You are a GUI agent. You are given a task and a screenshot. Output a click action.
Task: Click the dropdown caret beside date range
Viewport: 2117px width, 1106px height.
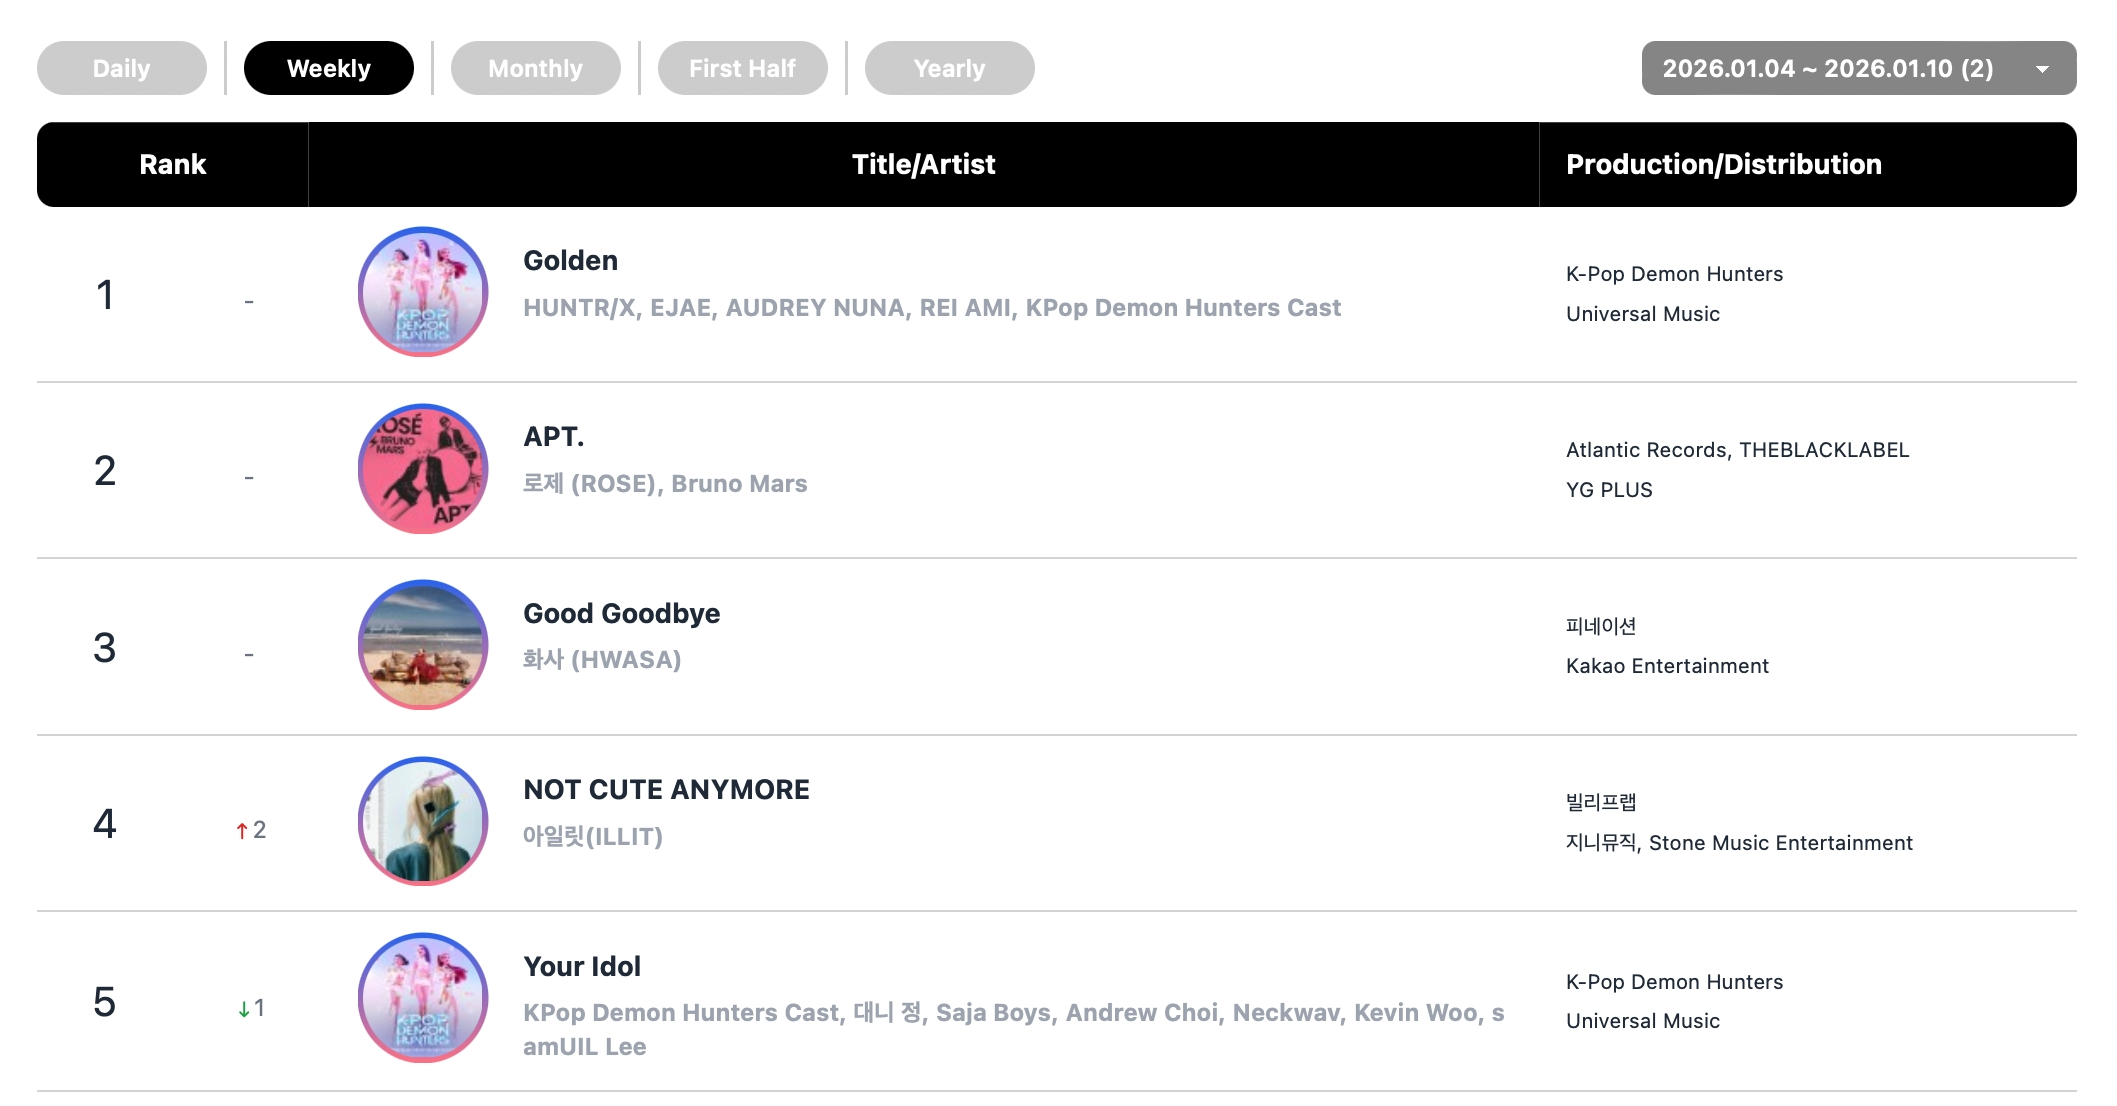2042,69
